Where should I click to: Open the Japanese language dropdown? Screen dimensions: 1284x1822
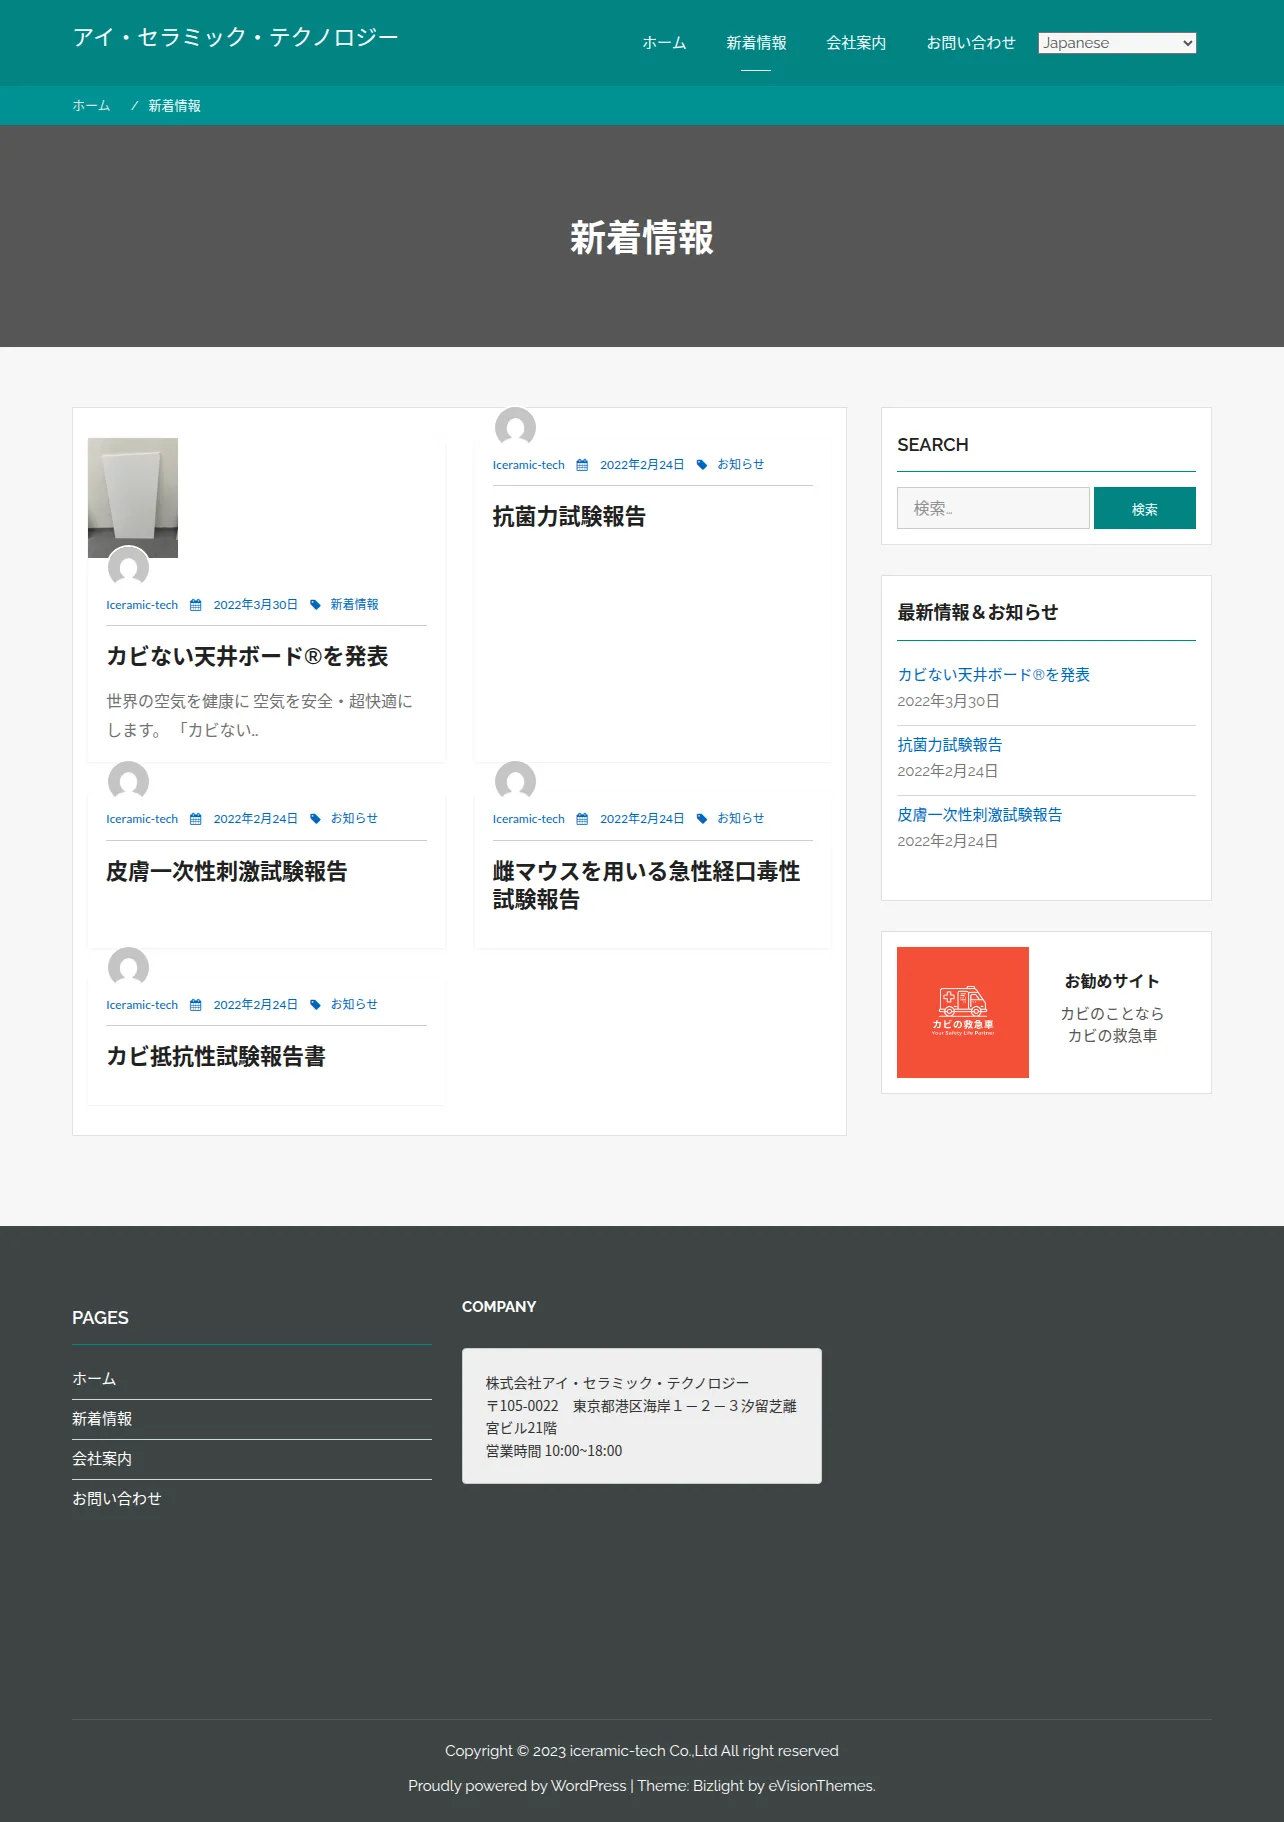(1117, 43)
